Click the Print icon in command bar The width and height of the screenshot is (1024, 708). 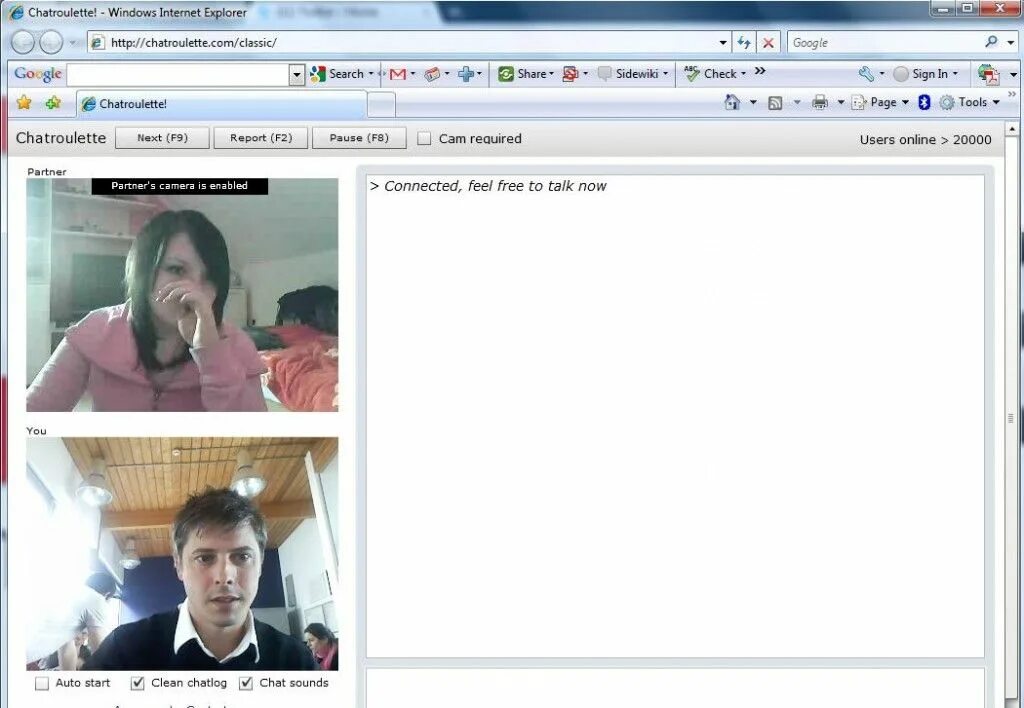point(820,102)
